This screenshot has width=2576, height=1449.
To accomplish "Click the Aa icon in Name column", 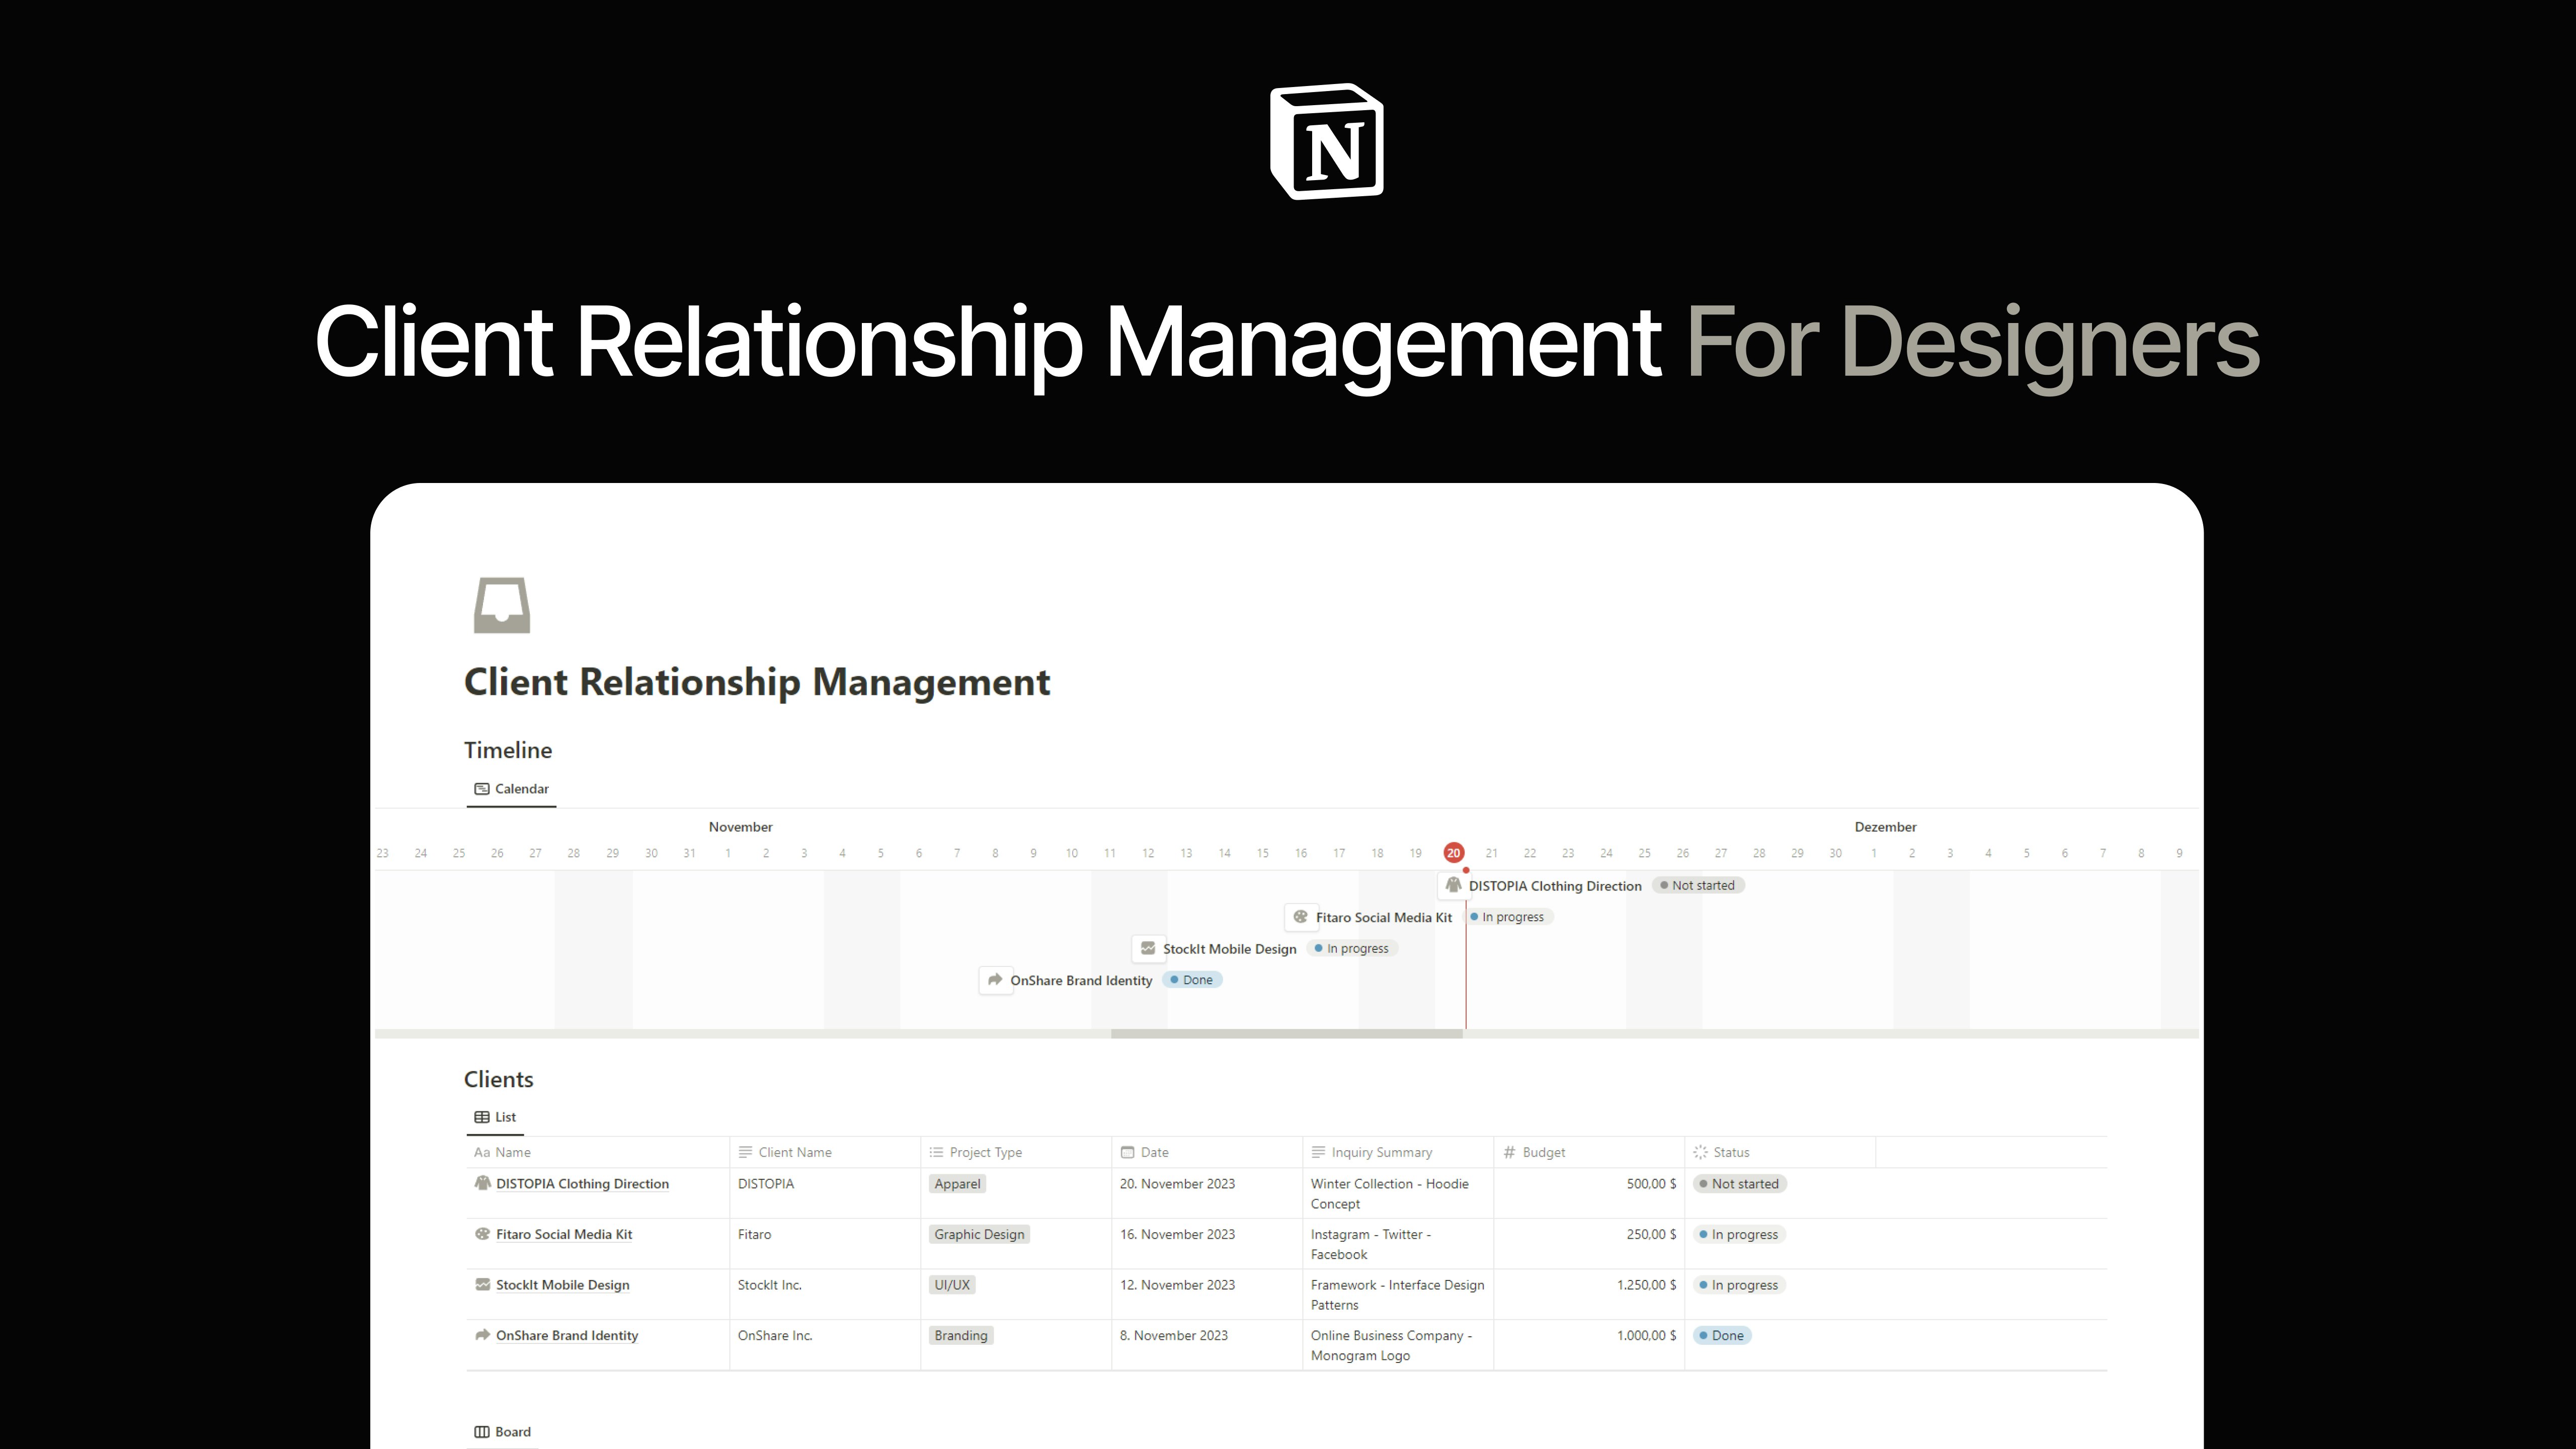I will click(x=482, y=1152).
